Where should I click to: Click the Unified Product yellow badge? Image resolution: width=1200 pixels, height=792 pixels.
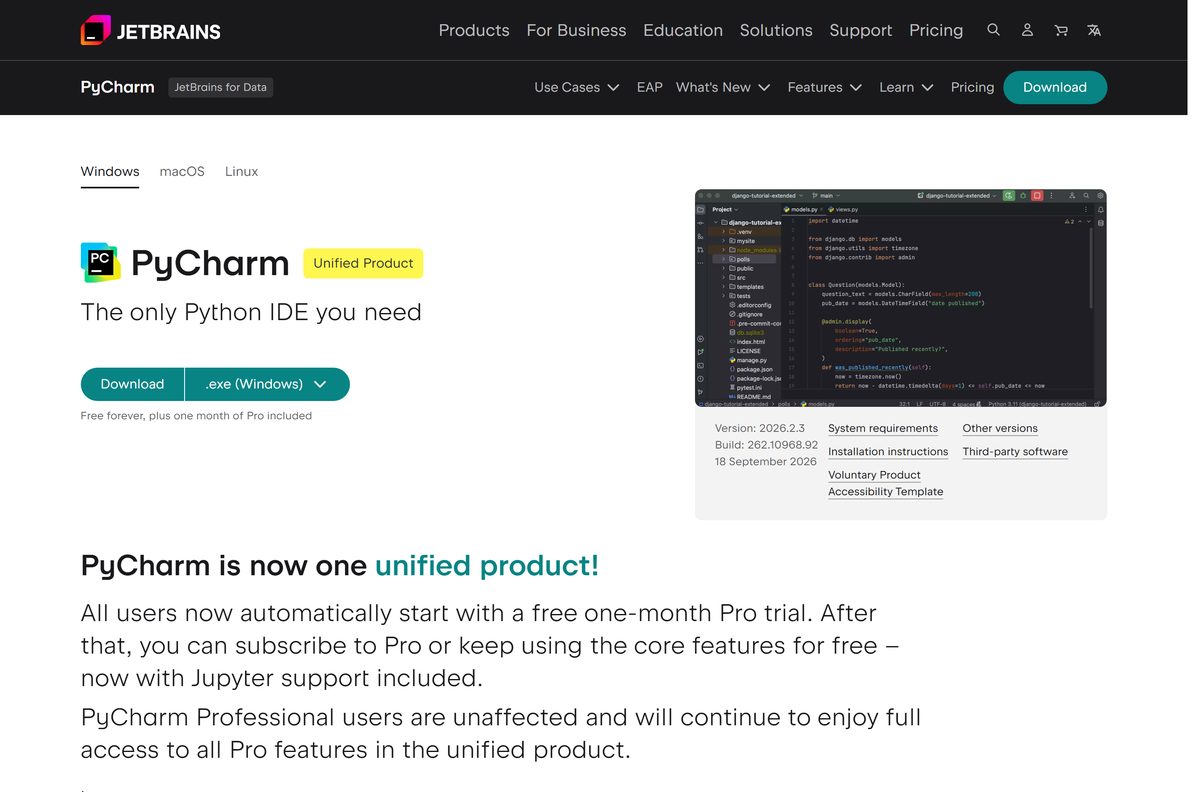coord(363,263)
